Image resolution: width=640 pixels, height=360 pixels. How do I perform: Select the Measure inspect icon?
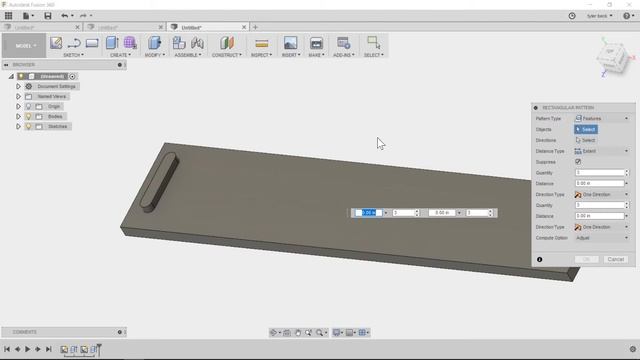coord(262,43)
